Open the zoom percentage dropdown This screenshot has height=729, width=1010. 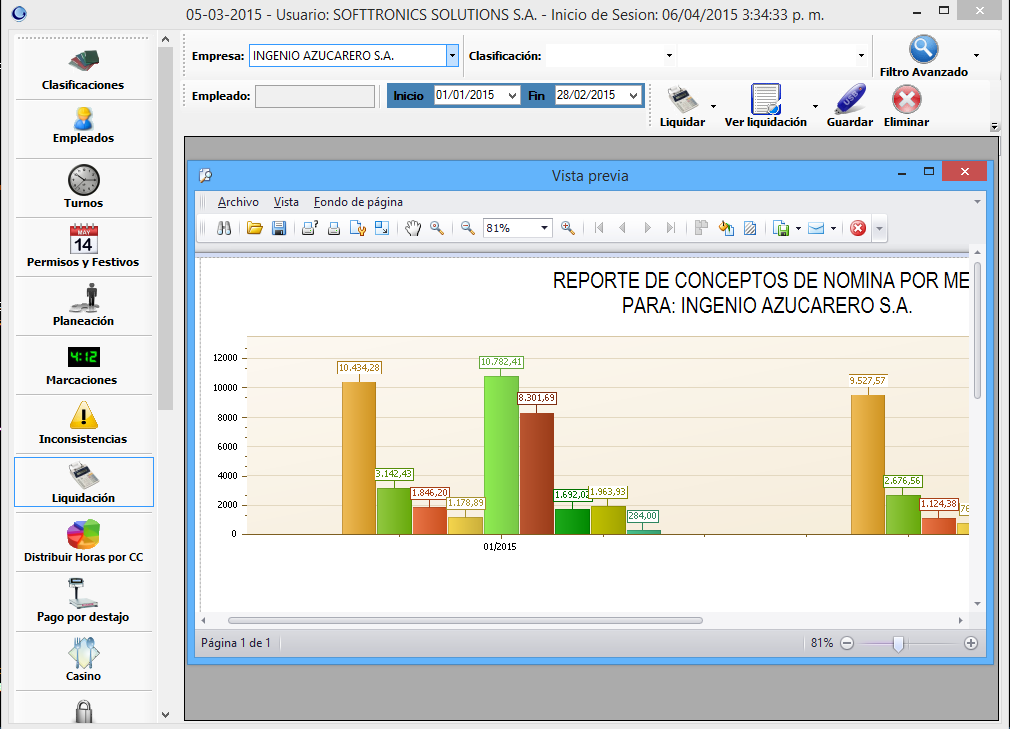coord(545,228)
